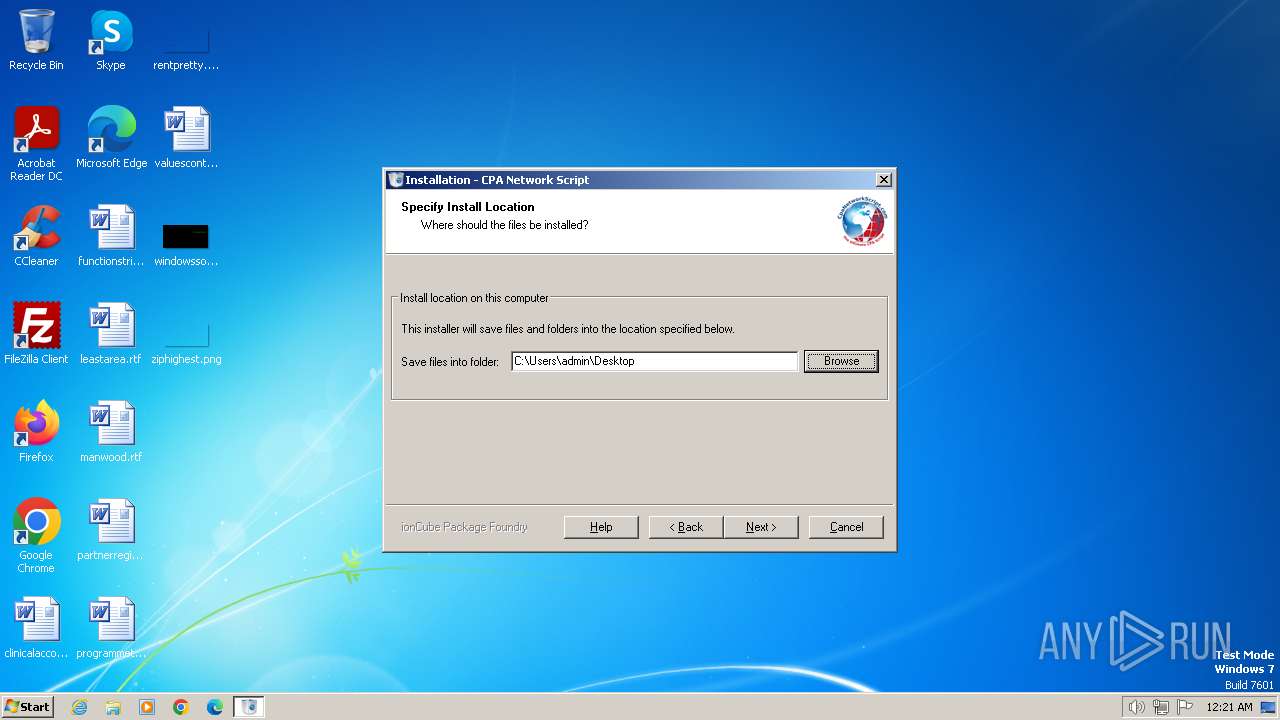Open Chrome from the taskbar
Image resolution: width=1280 pixels, height=720 pixels.
point(181,707)
